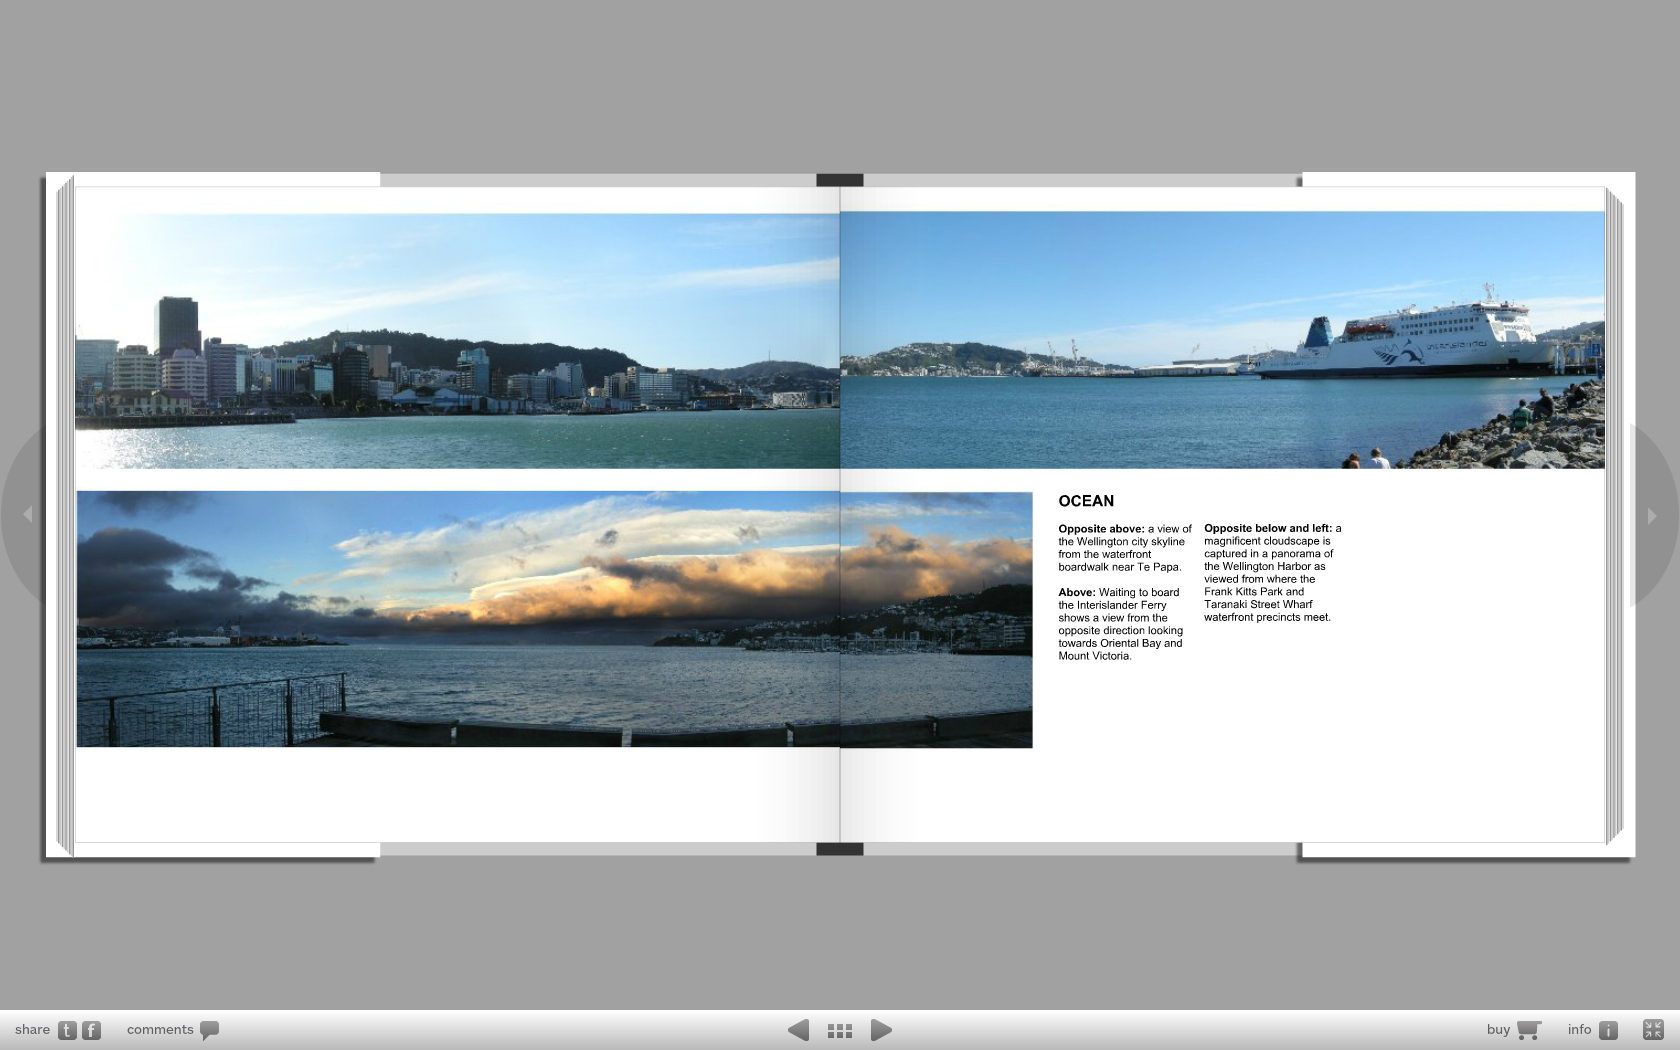This screenshot has width=1680, height=1050.
Task: Click the 'share' text label
Action: tap(32, 1030)
